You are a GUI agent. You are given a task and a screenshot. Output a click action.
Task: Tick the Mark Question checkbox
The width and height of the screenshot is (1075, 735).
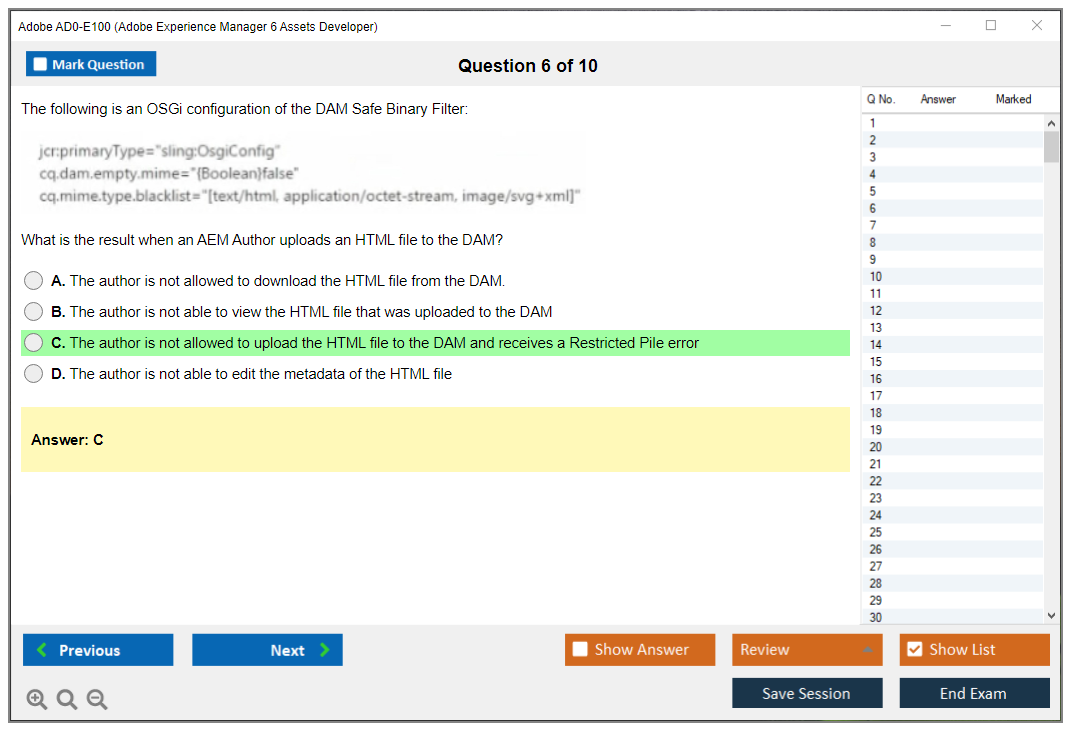[41, 65]
